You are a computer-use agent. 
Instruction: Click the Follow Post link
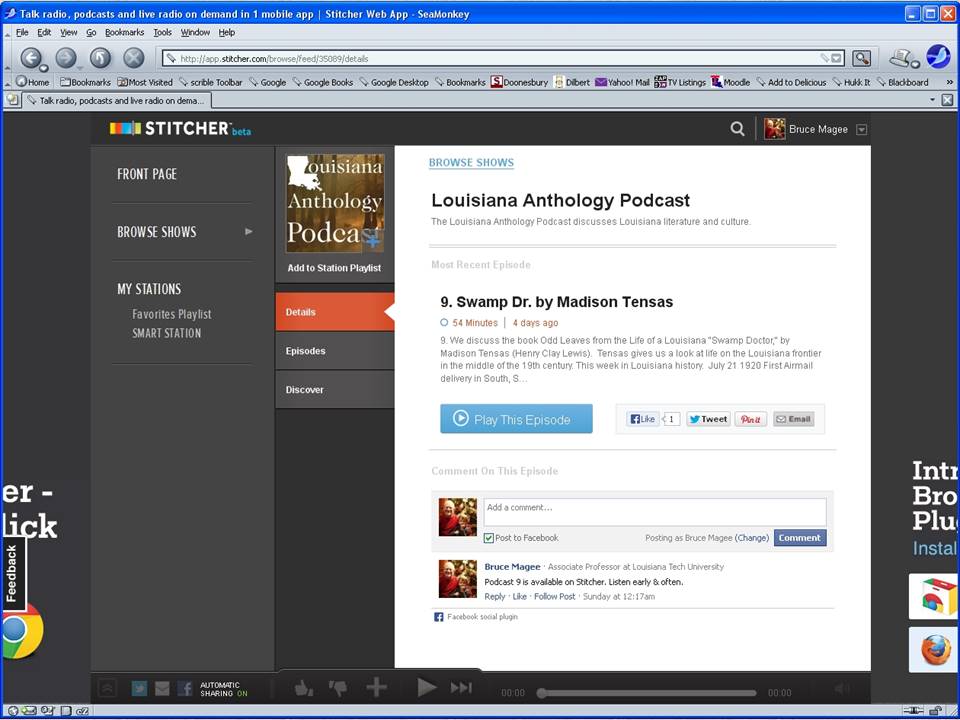[x=554, y=597]
